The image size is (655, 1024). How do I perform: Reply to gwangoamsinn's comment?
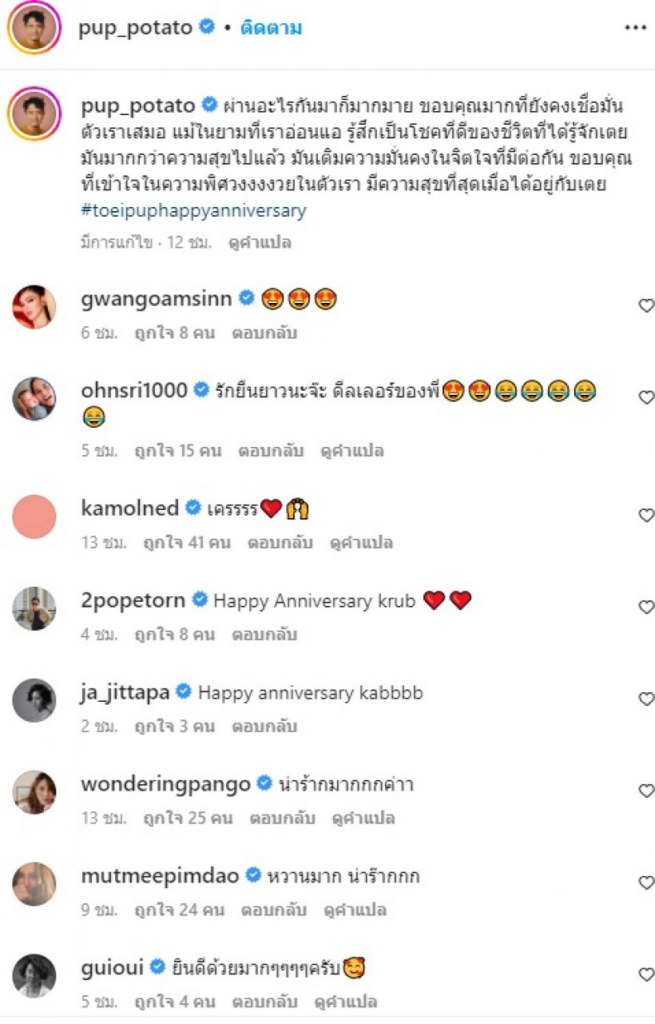coord(264,332)
